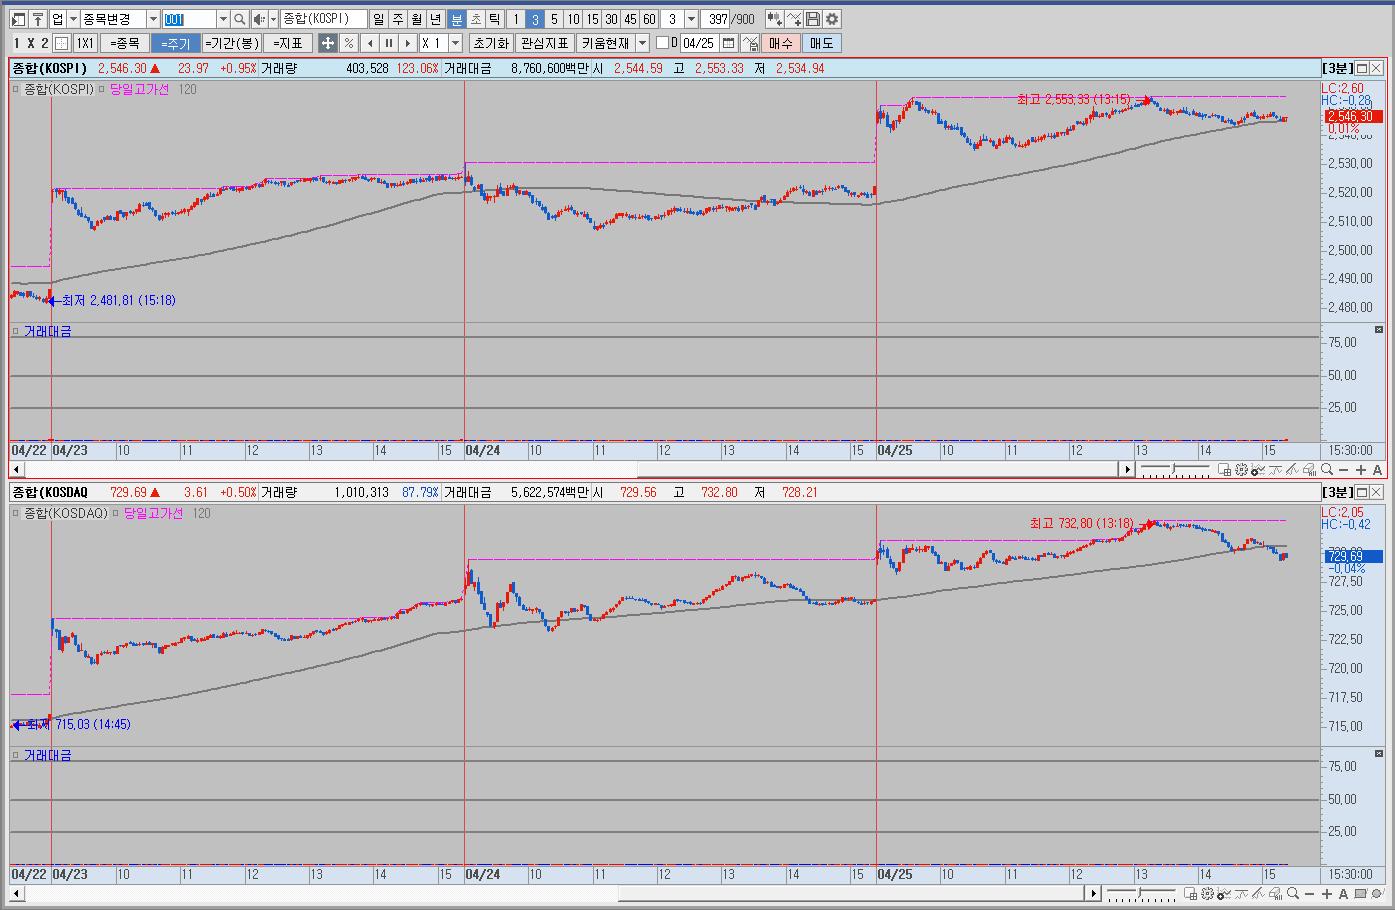Image resolution: width=1395 pixels, height=910 pixels.
Task: Zoom in KOSDAQ chart with plus icon
Action: [1326, 894]
